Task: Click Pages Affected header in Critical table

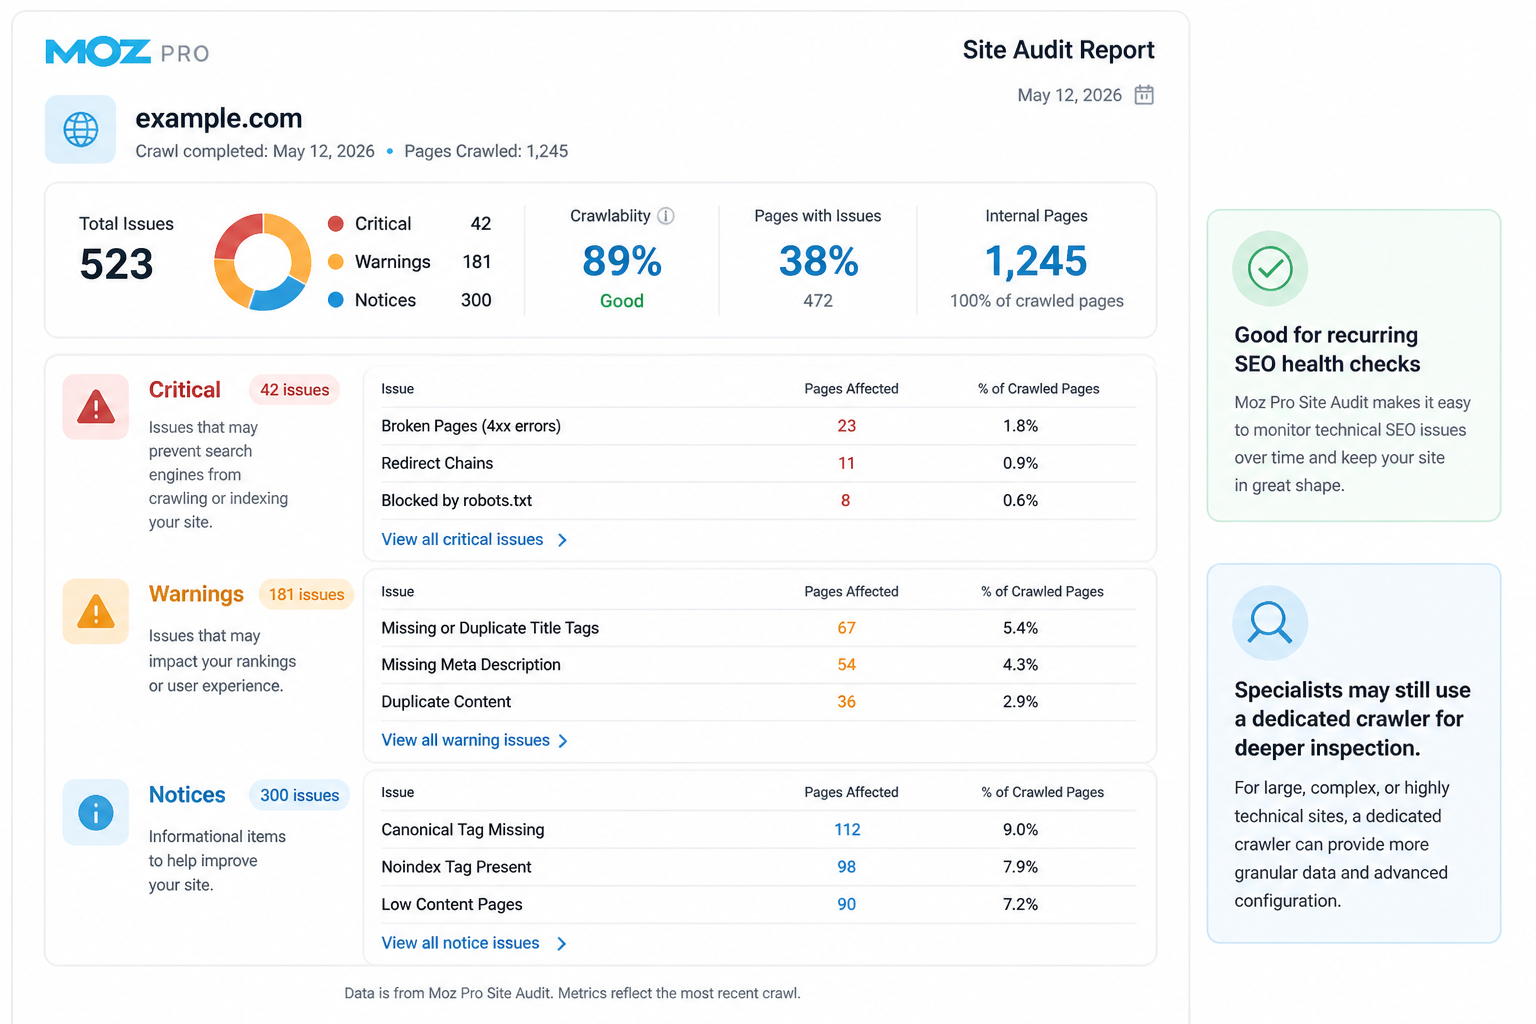Action: click(851, 389)
